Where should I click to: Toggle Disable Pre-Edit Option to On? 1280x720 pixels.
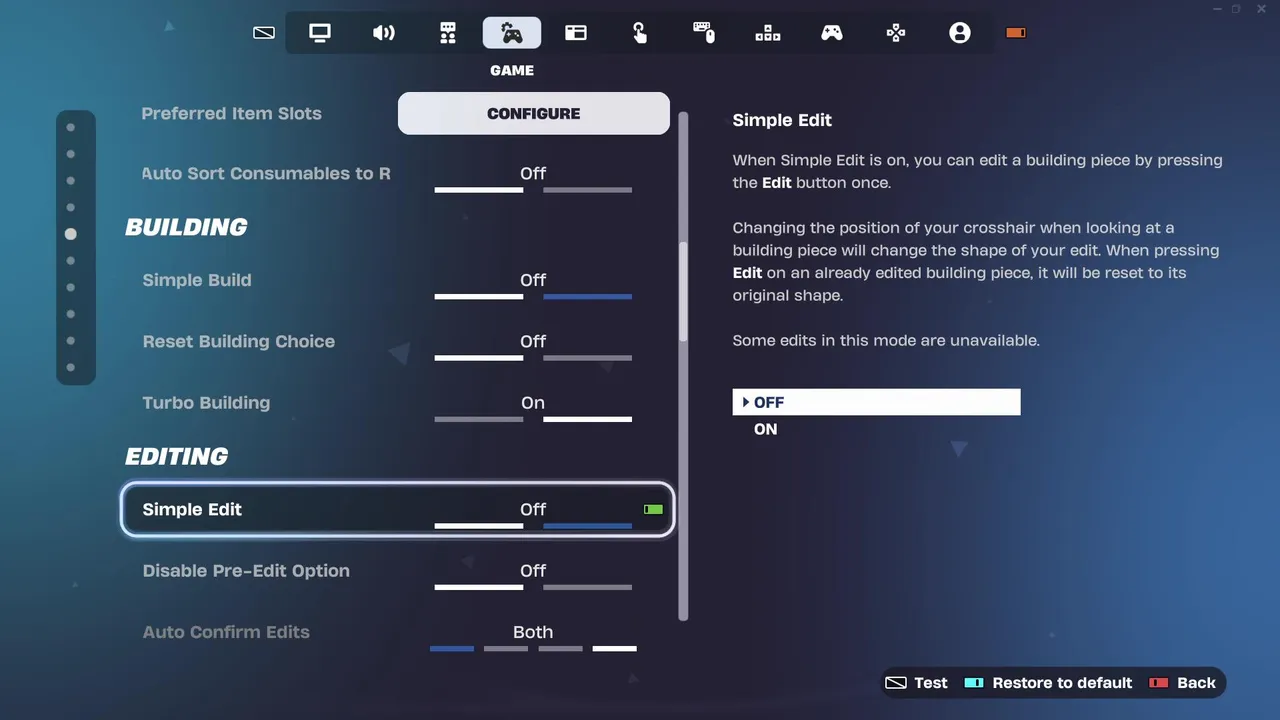(x=587, y=587)
